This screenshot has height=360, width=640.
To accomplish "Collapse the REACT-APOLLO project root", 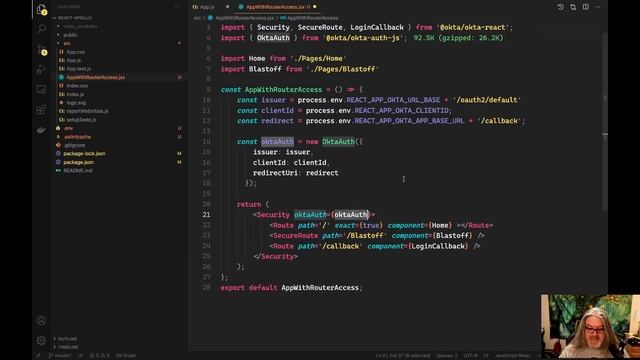I will pos(75,18).
